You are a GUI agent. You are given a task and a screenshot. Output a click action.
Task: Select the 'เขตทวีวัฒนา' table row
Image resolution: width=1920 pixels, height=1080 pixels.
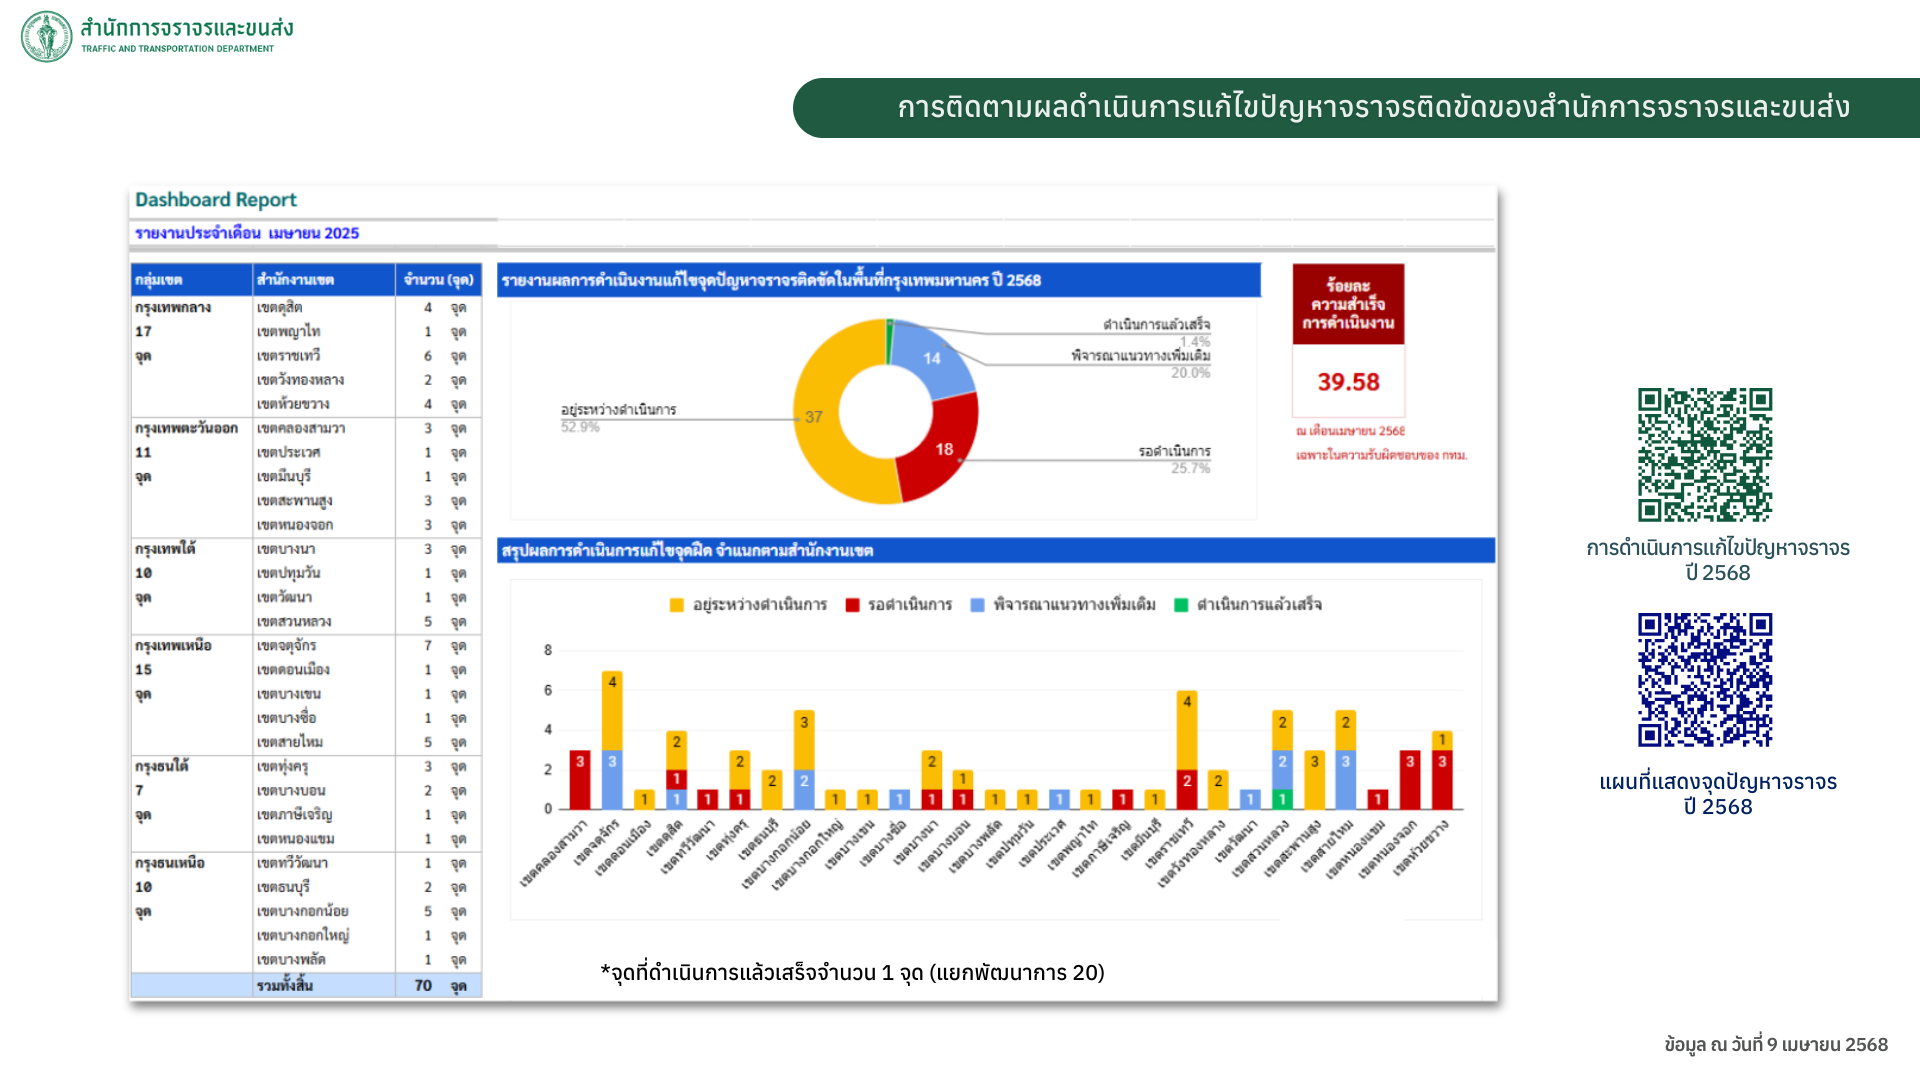(x=367, y=863)
